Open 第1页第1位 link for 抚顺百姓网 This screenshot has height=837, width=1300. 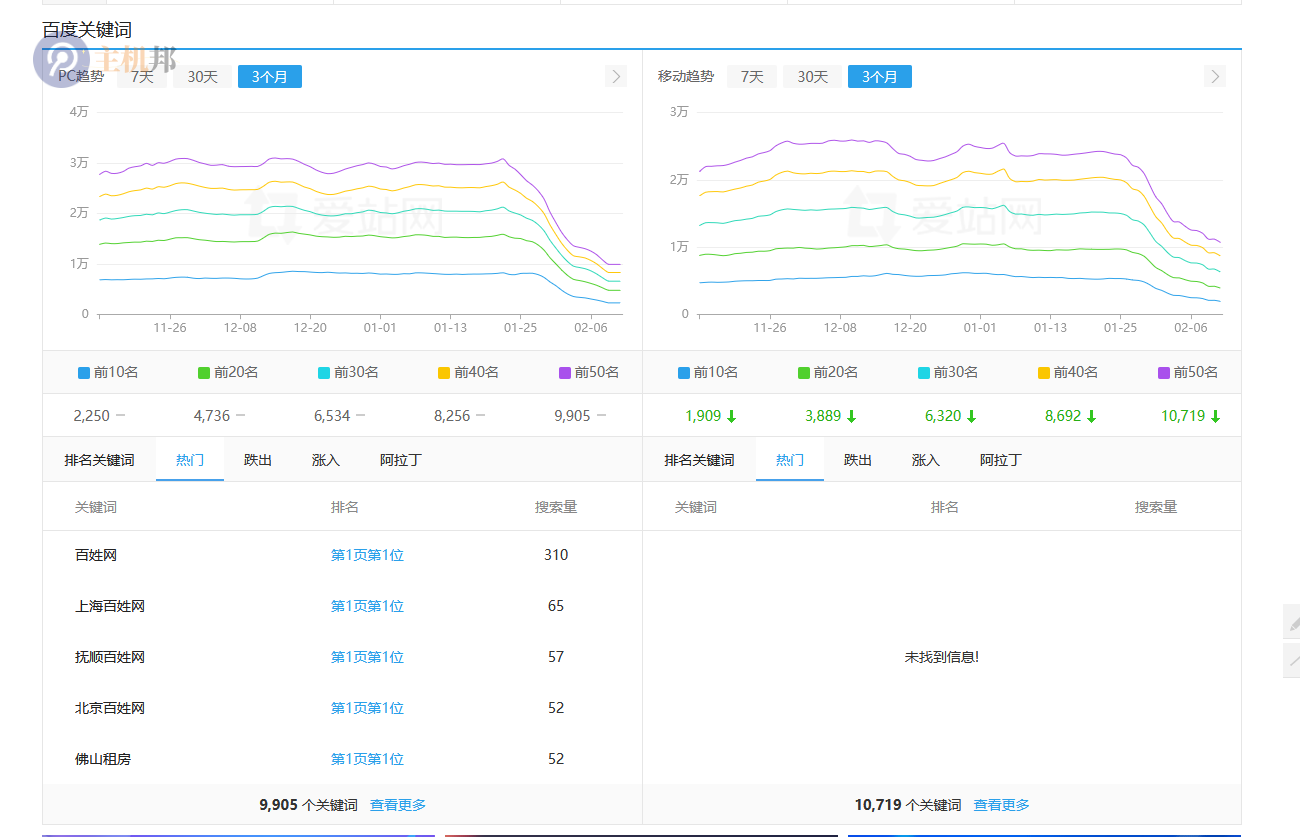[x=367, y=657]
